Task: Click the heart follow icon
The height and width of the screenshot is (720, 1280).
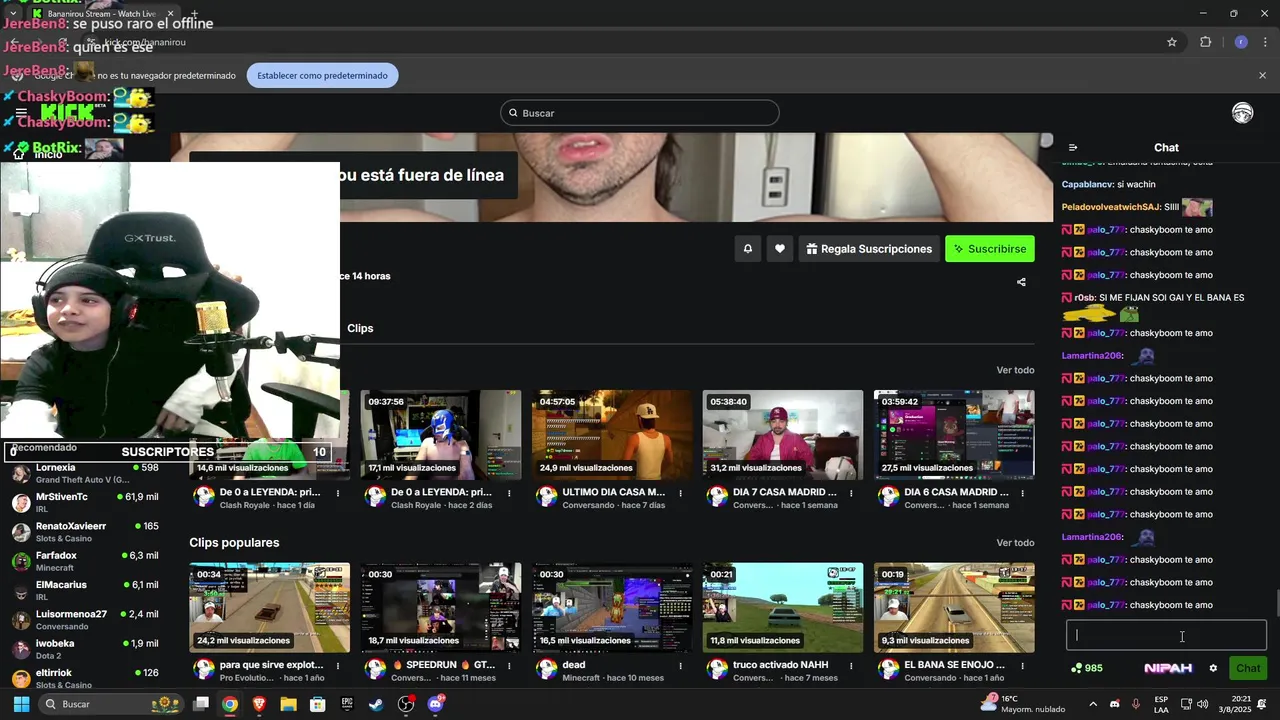Action: [x=780, y=249]
